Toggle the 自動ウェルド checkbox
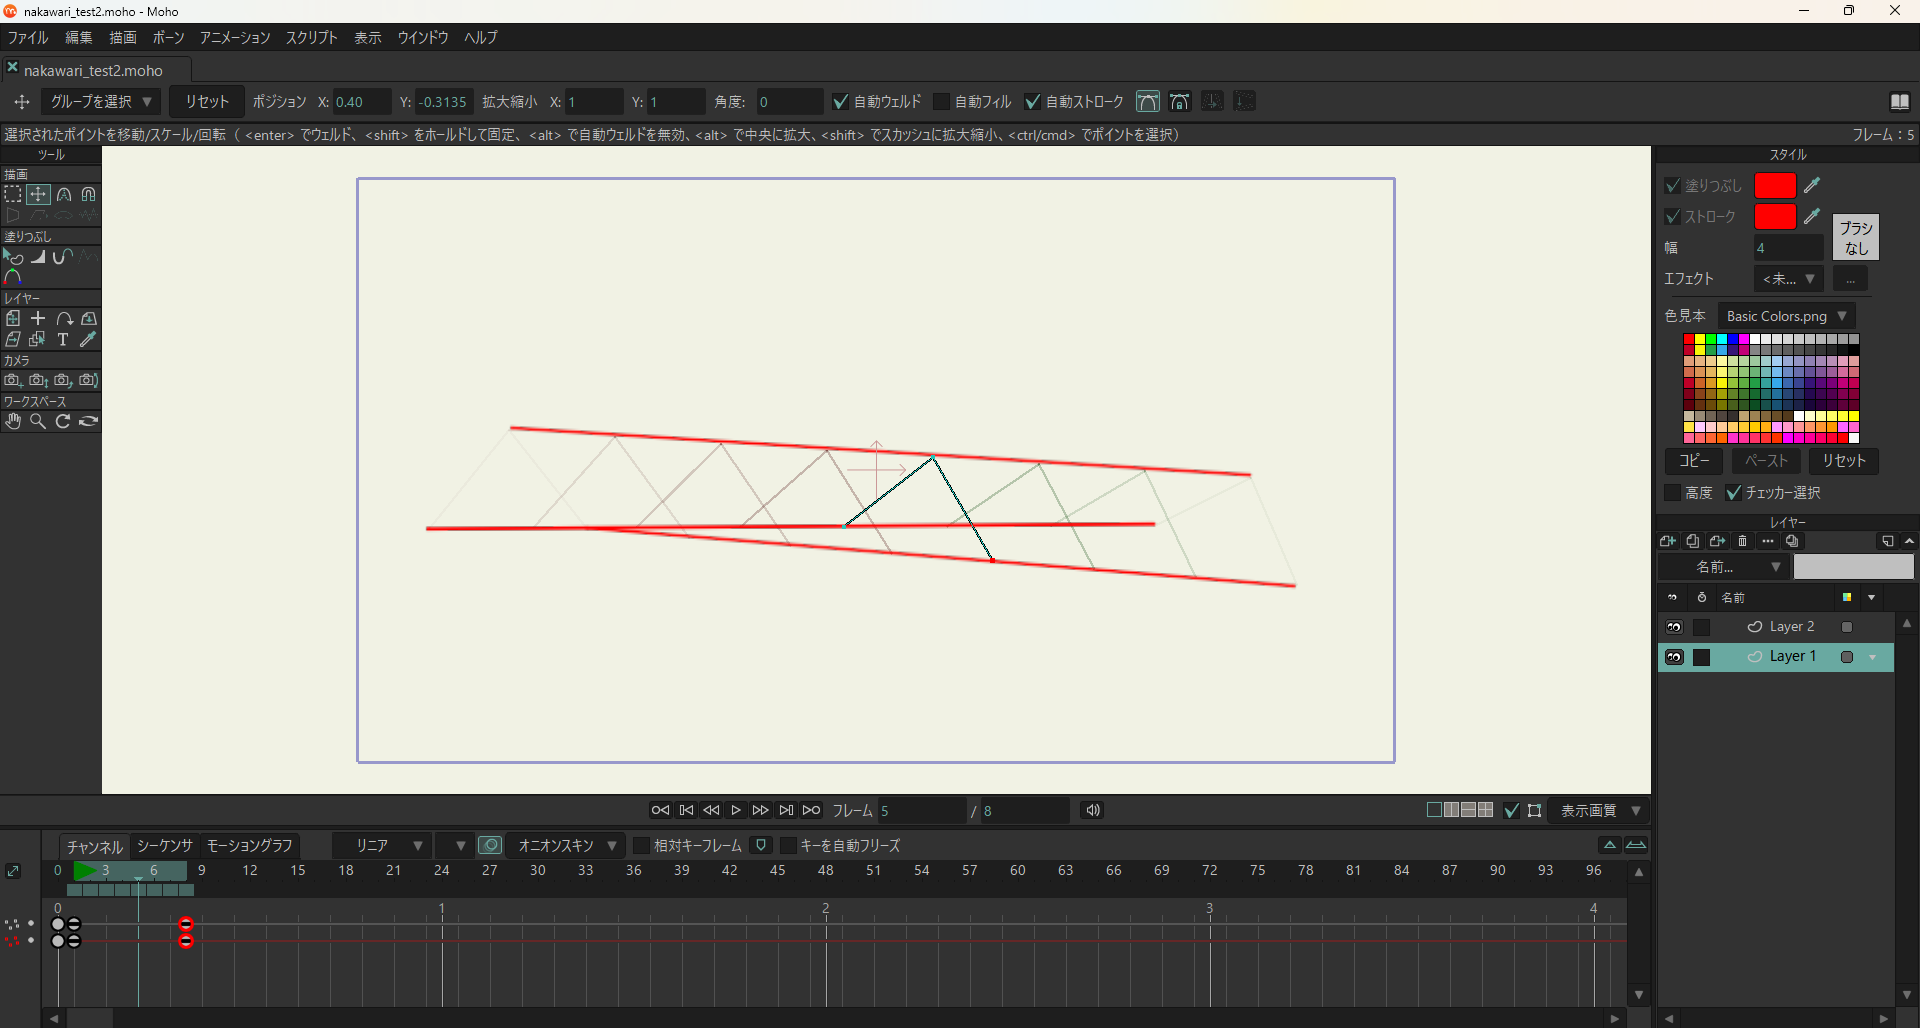 pyautogui.click(x=841, y=102)
